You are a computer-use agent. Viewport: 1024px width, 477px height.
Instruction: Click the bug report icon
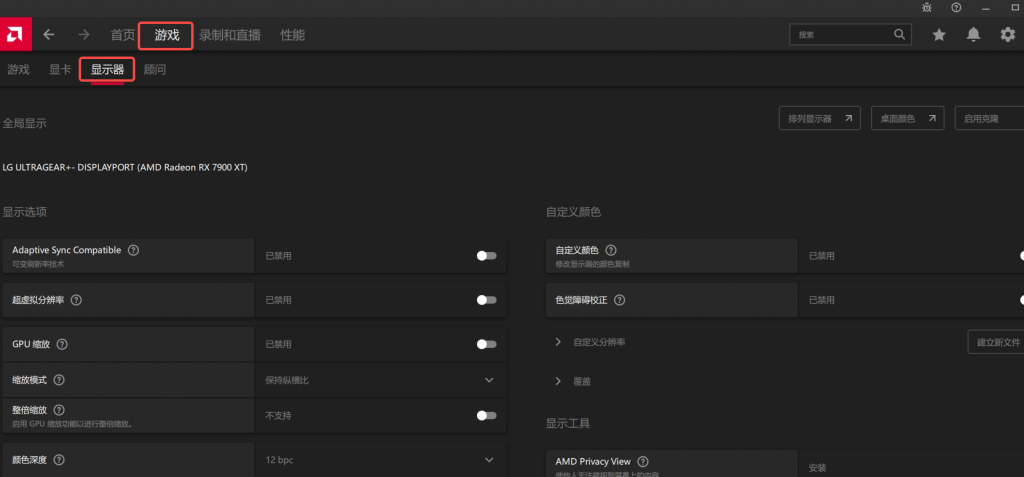click(927, 7)
